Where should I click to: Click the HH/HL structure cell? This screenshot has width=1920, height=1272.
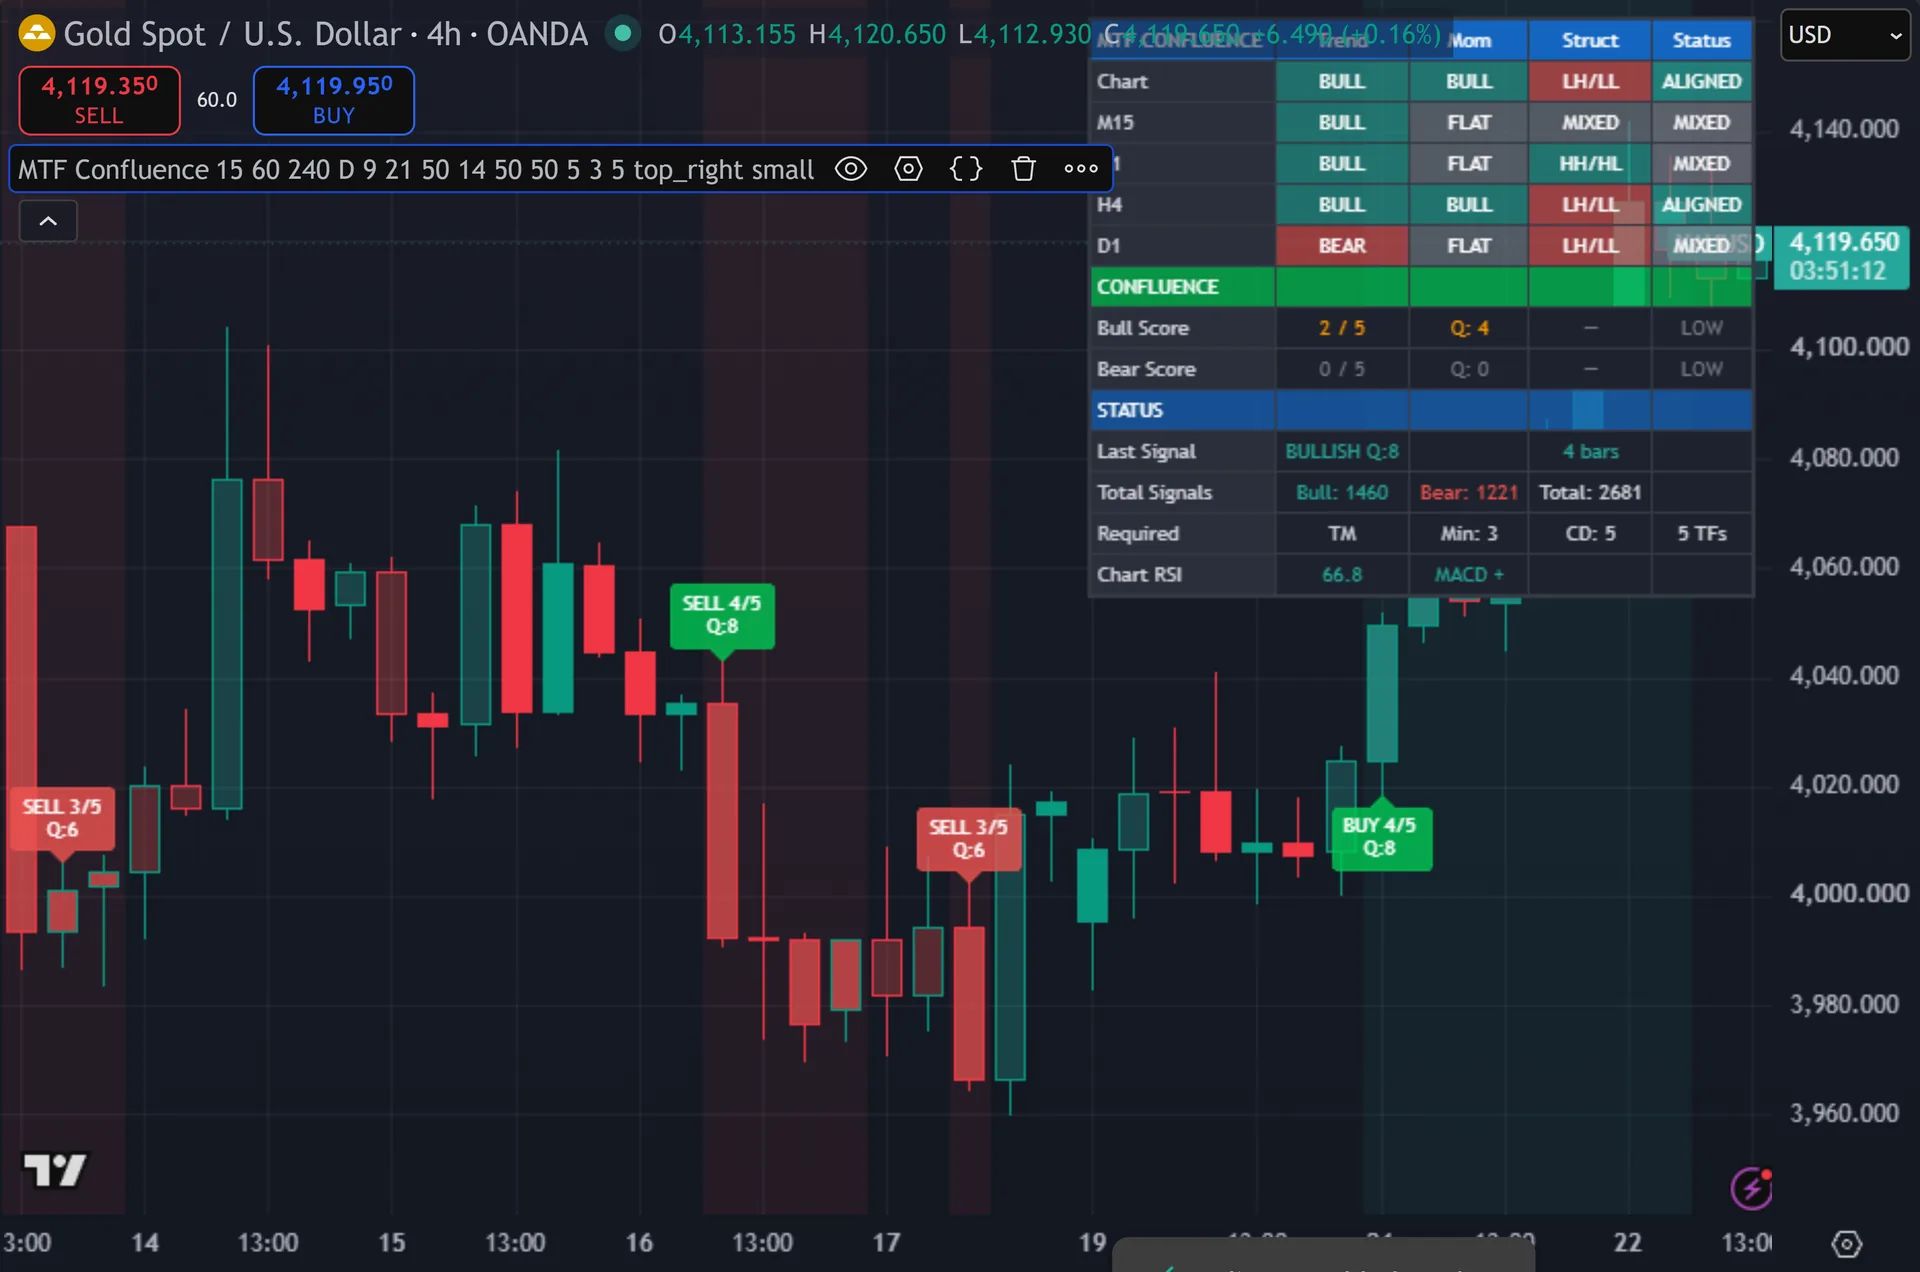(x=1589, y=163)
